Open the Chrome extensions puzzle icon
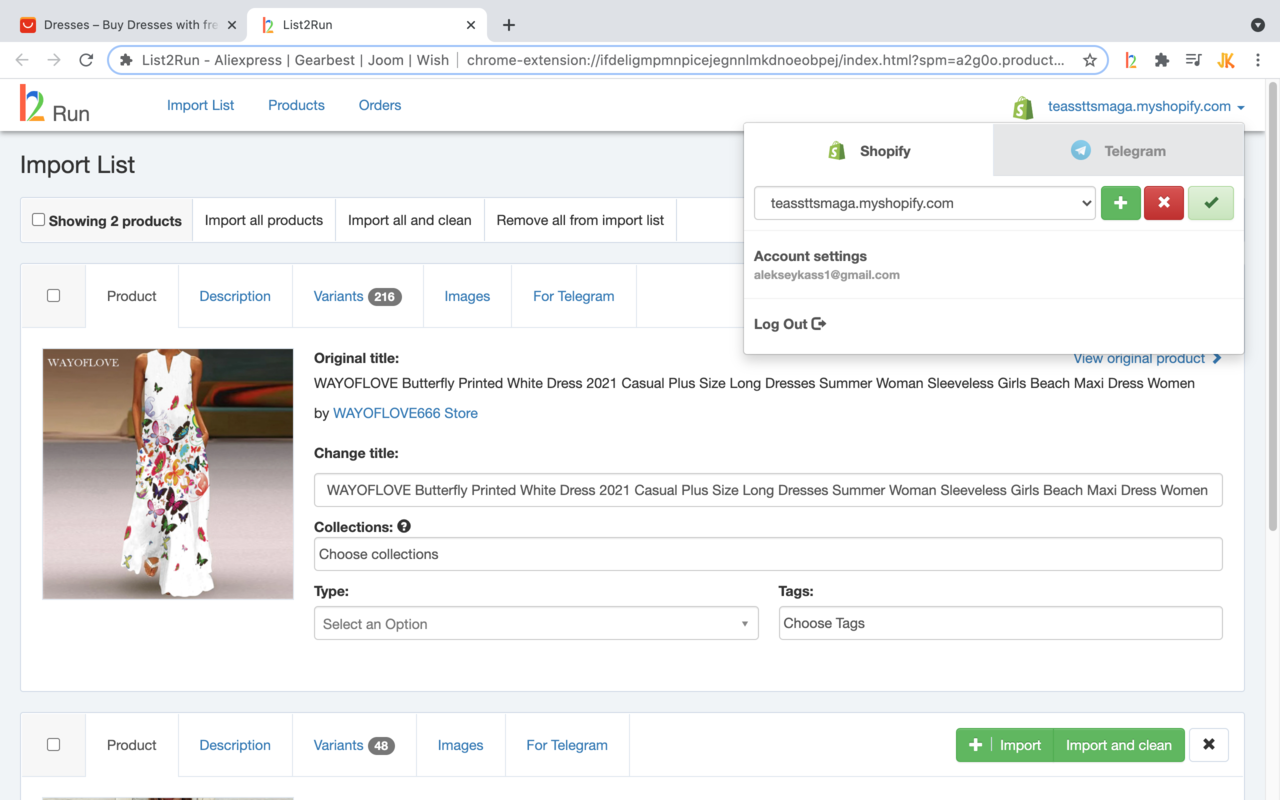This screenshot has height=800, width=1280. coord(1162,60)
